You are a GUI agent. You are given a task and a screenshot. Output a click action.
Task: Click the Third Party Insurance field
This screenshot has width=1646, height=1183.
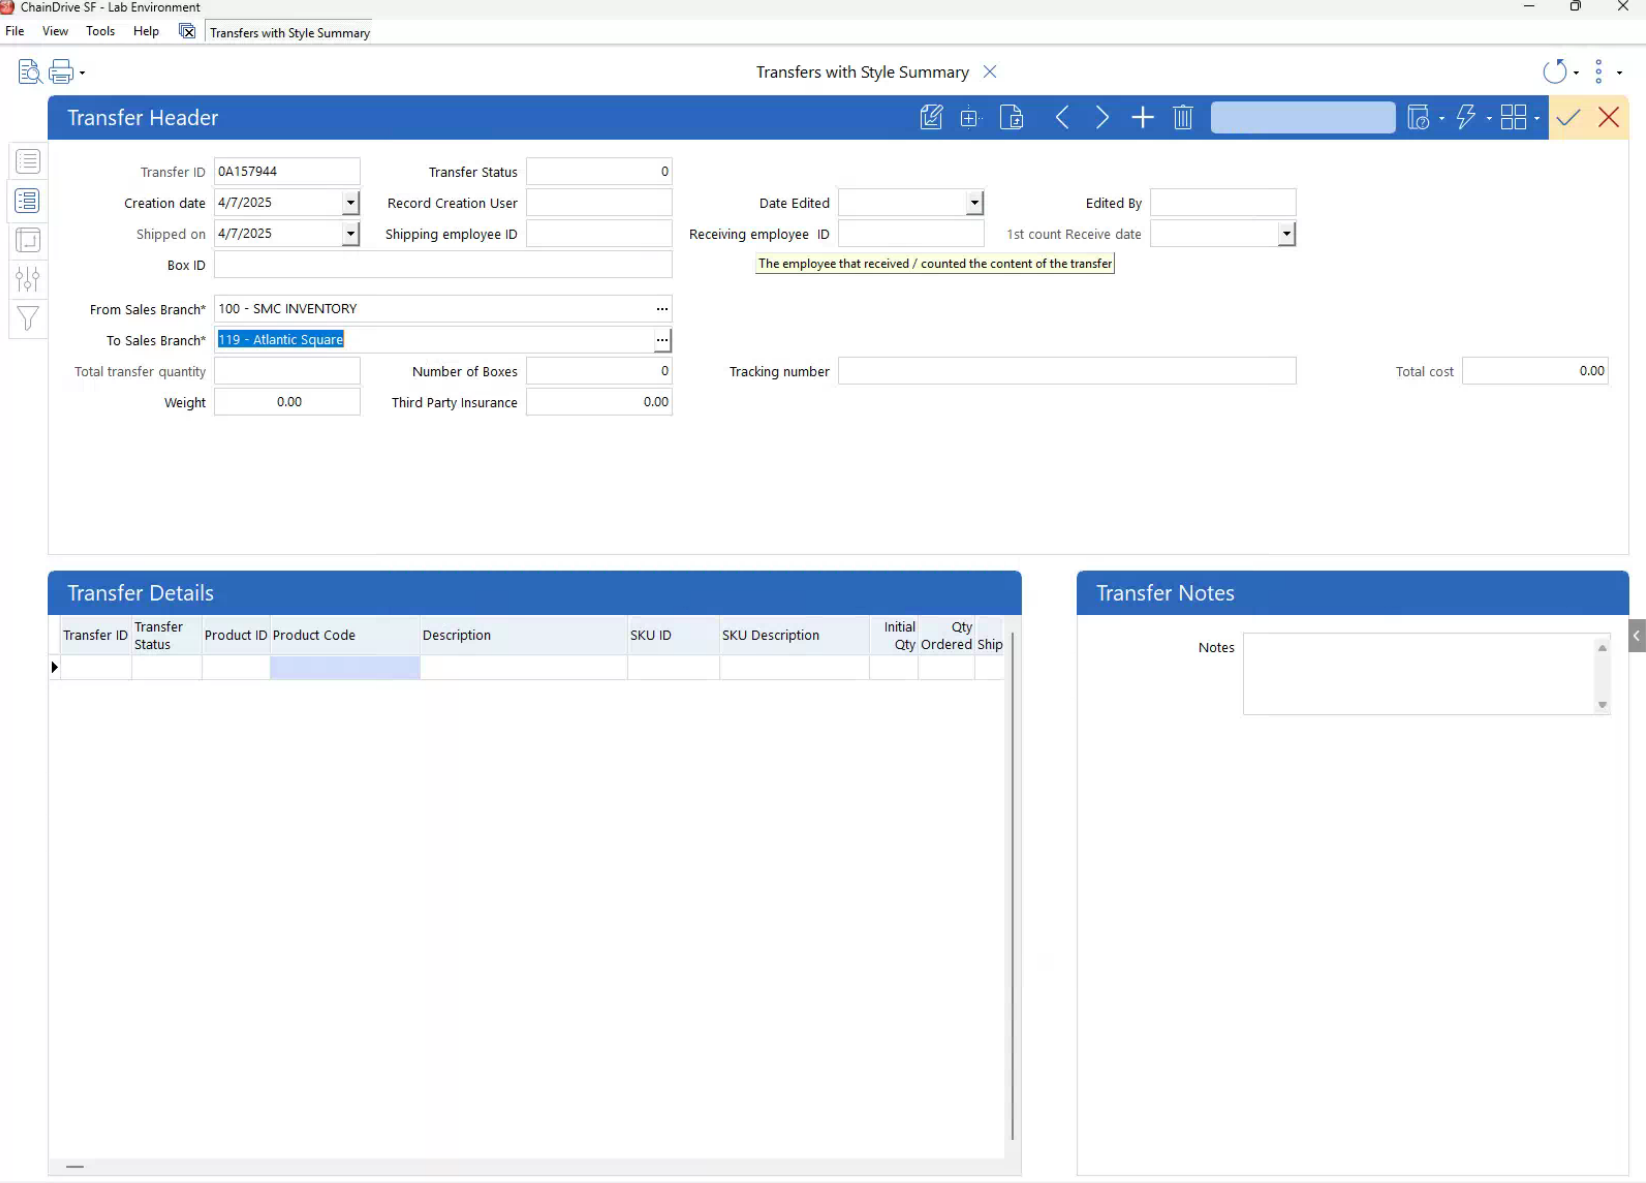599,402
